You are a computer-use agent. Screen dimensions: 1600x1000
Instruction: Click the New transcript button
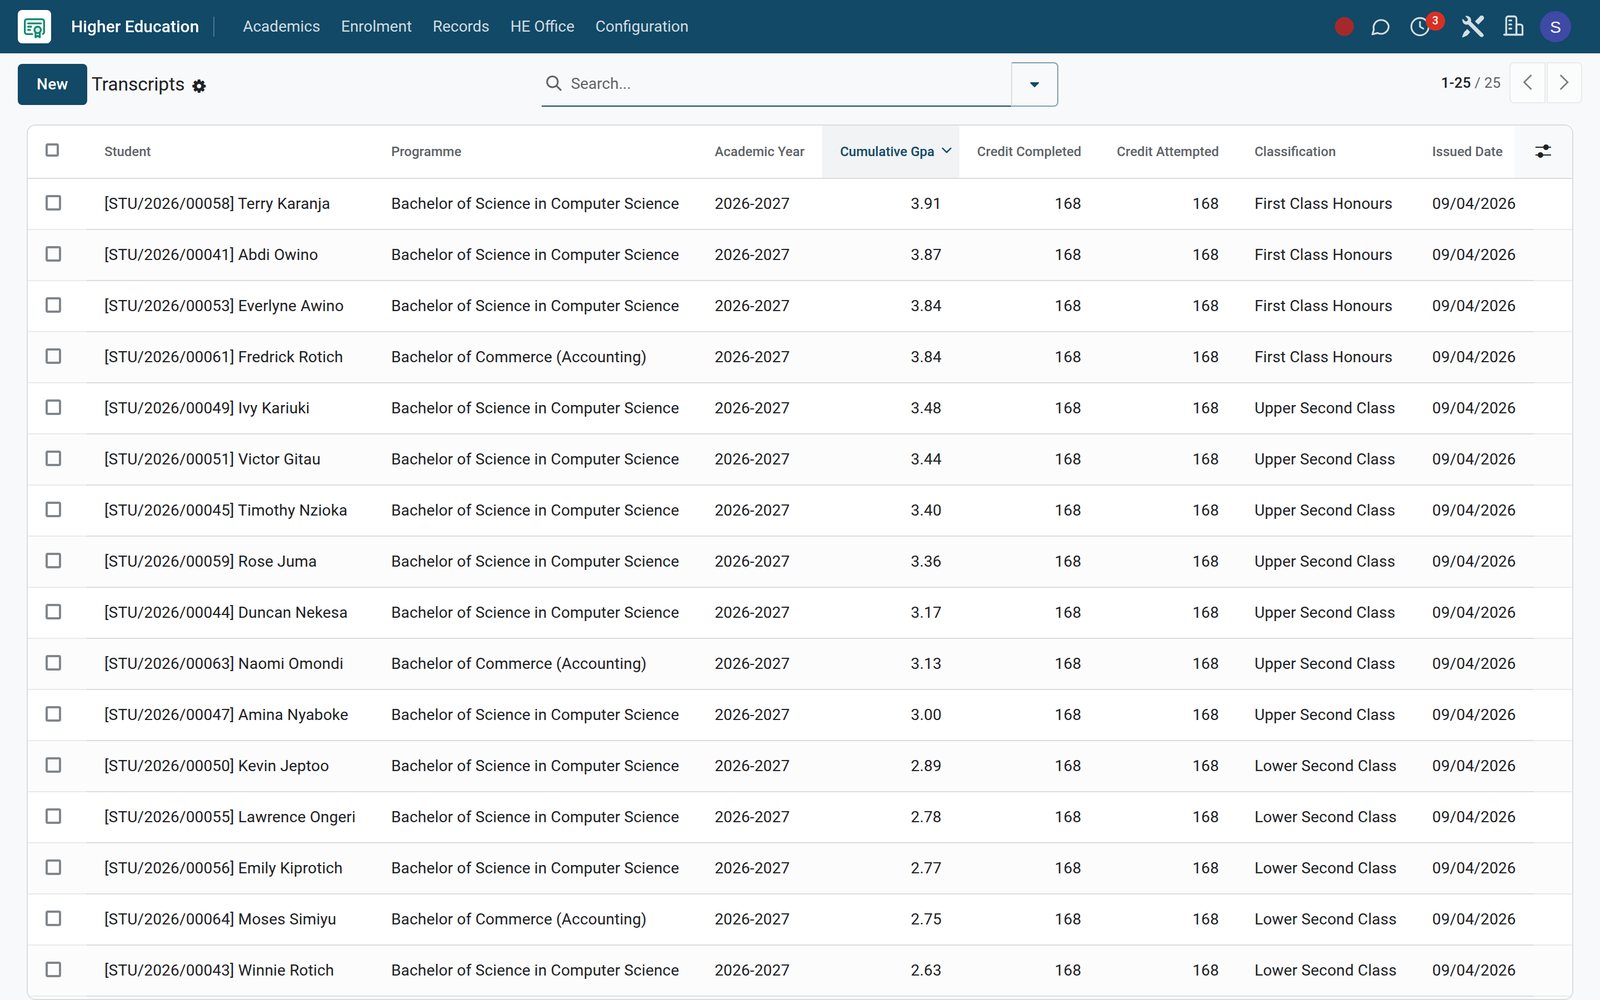[52, 84]
